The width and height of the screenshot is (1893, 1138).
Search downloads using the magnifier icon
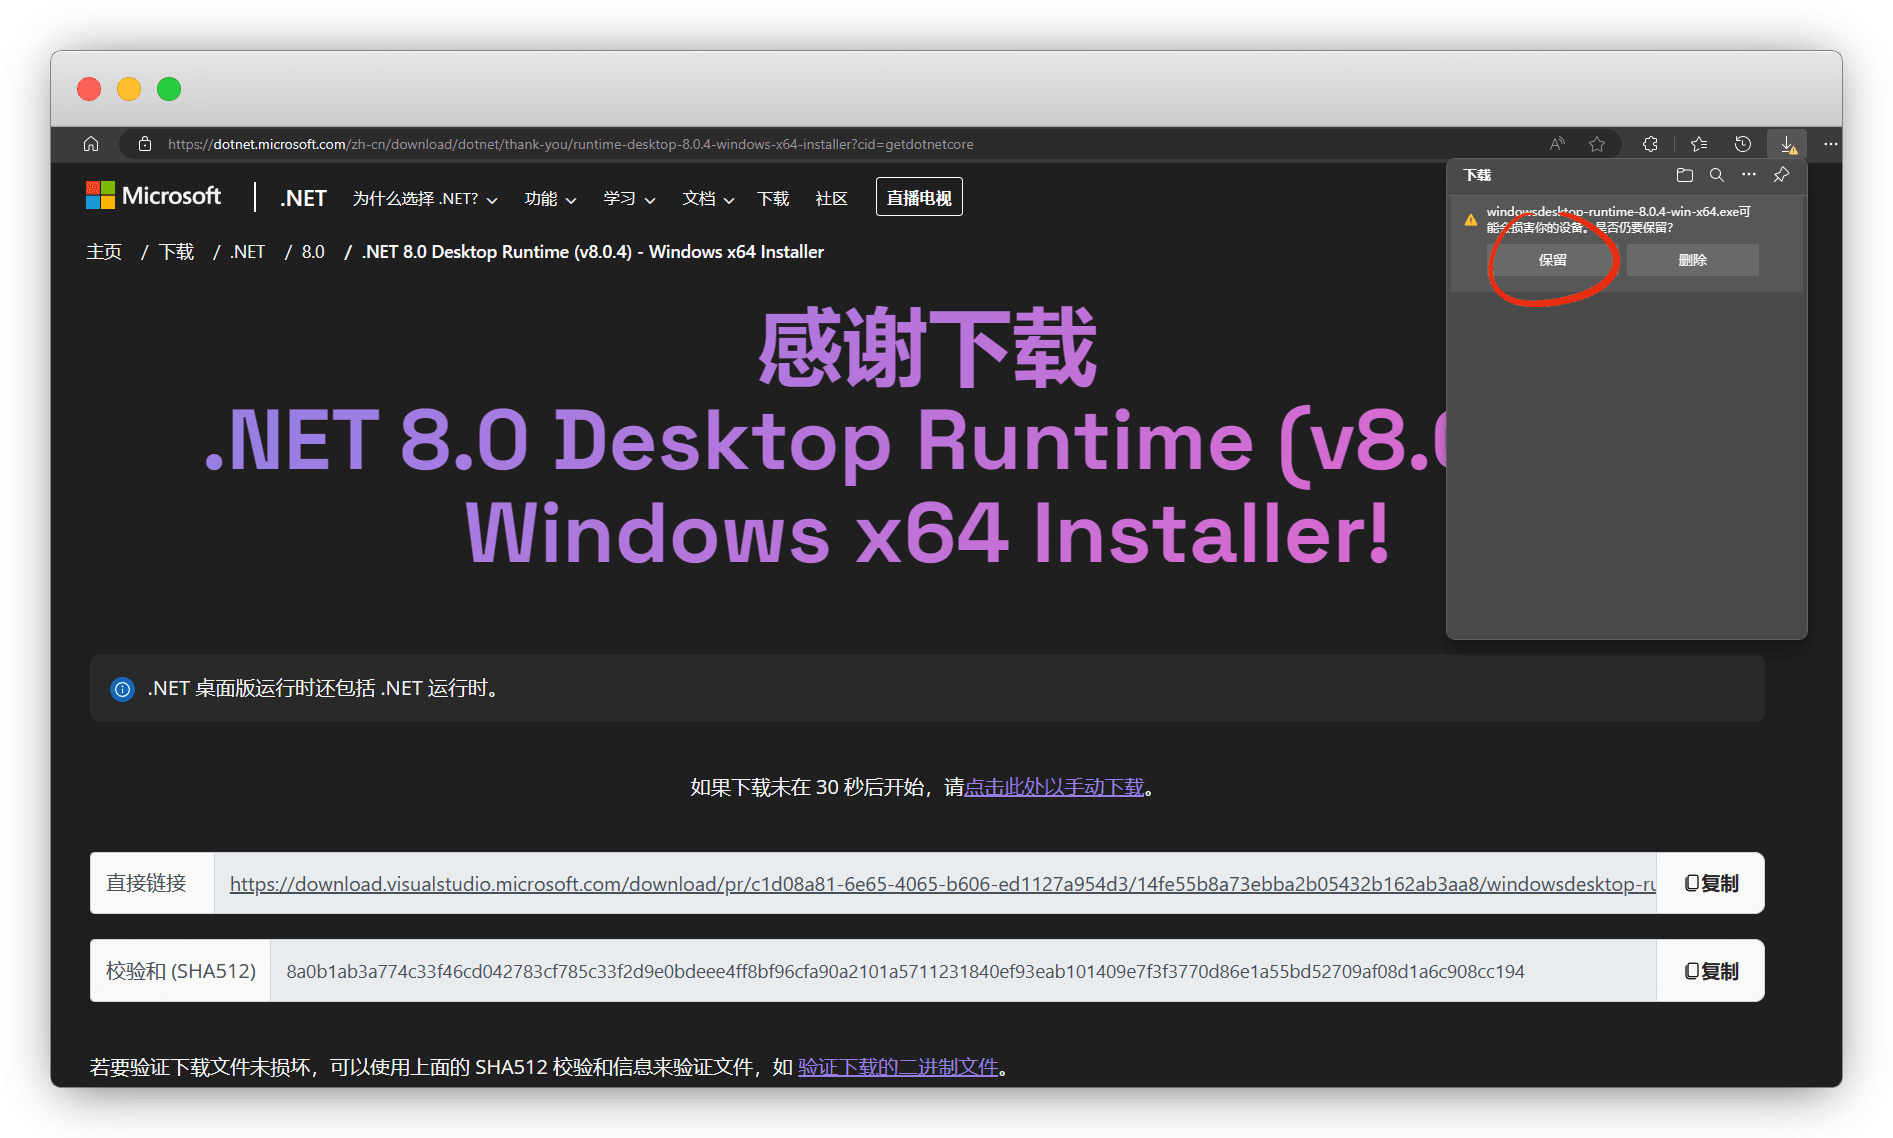(1716, 175)
